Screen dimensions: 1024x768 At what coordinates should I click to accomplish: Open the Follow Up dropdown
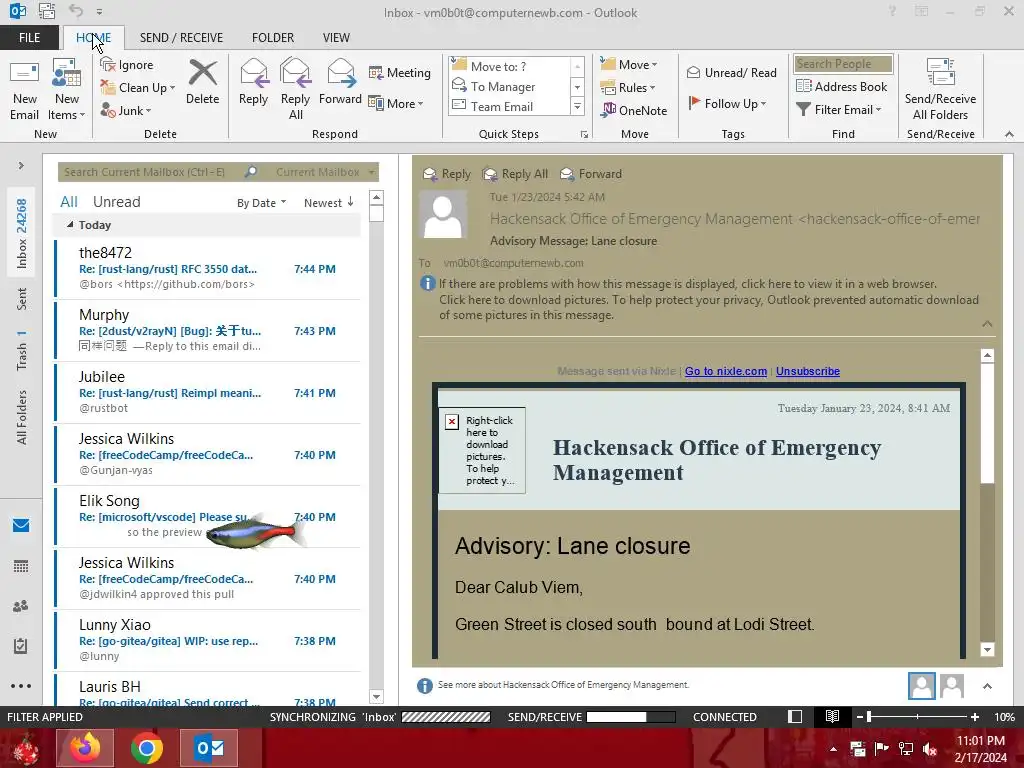click(x=728, y=103)
